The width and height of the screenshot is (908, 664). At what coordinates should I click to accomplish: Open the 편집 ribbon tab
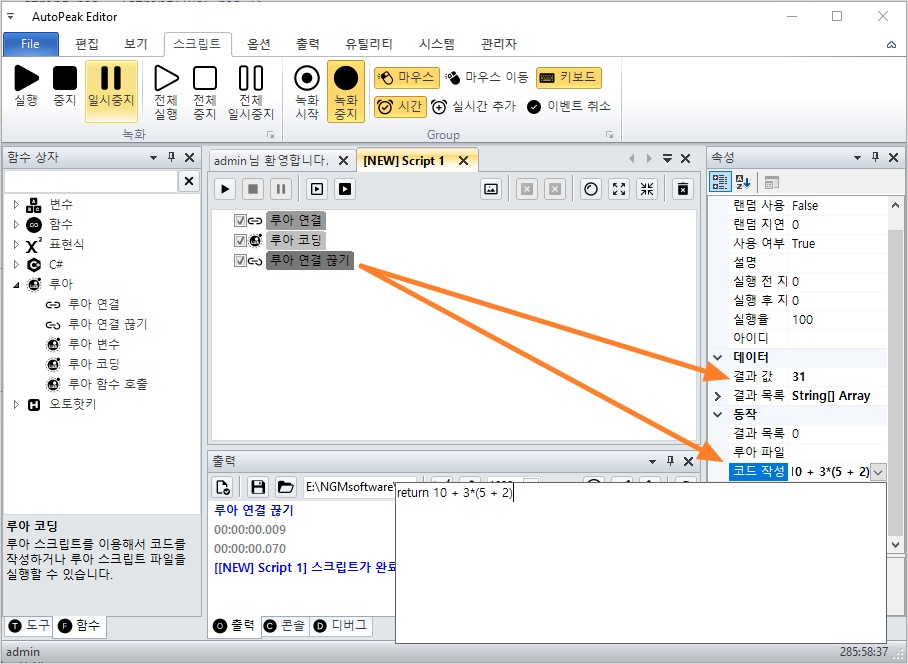click(x=87, y=44)
